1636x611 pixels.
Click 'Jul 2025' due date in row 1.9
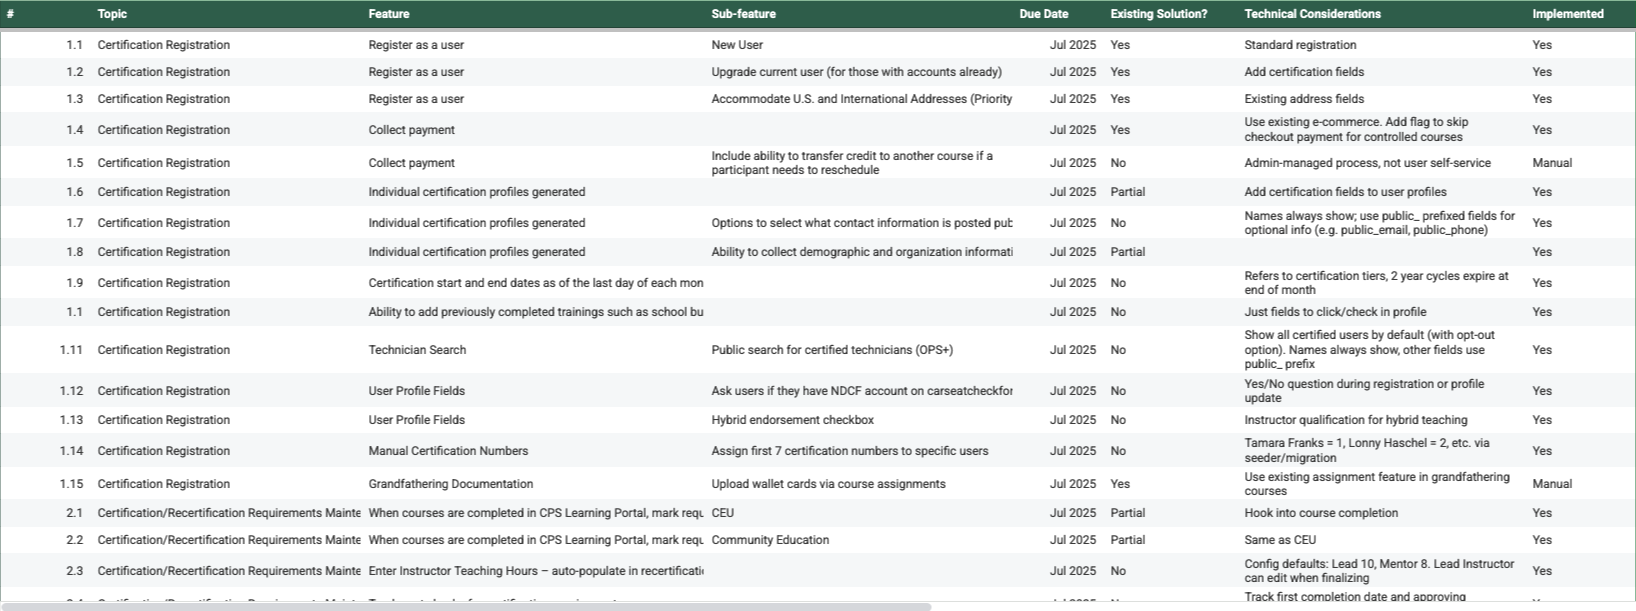coord(1072,283)
